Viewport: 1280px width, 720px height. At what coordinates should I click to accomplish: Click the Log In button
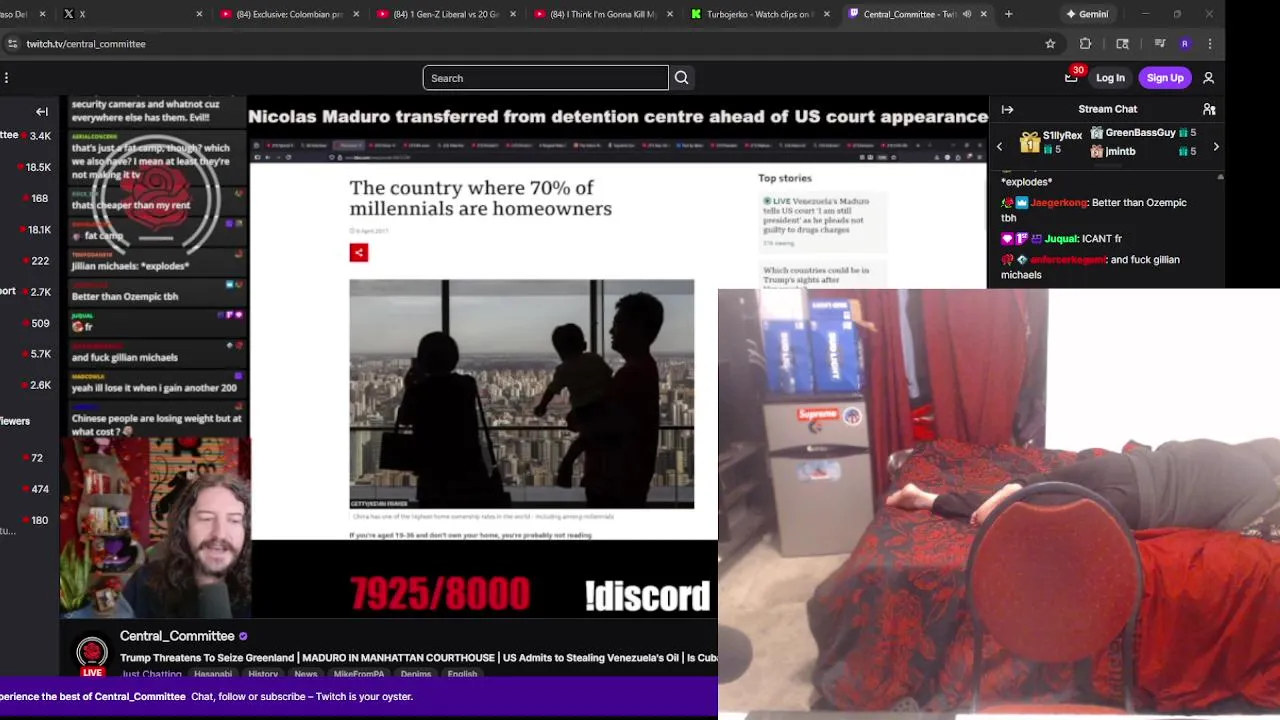(x=1110, y=78)
